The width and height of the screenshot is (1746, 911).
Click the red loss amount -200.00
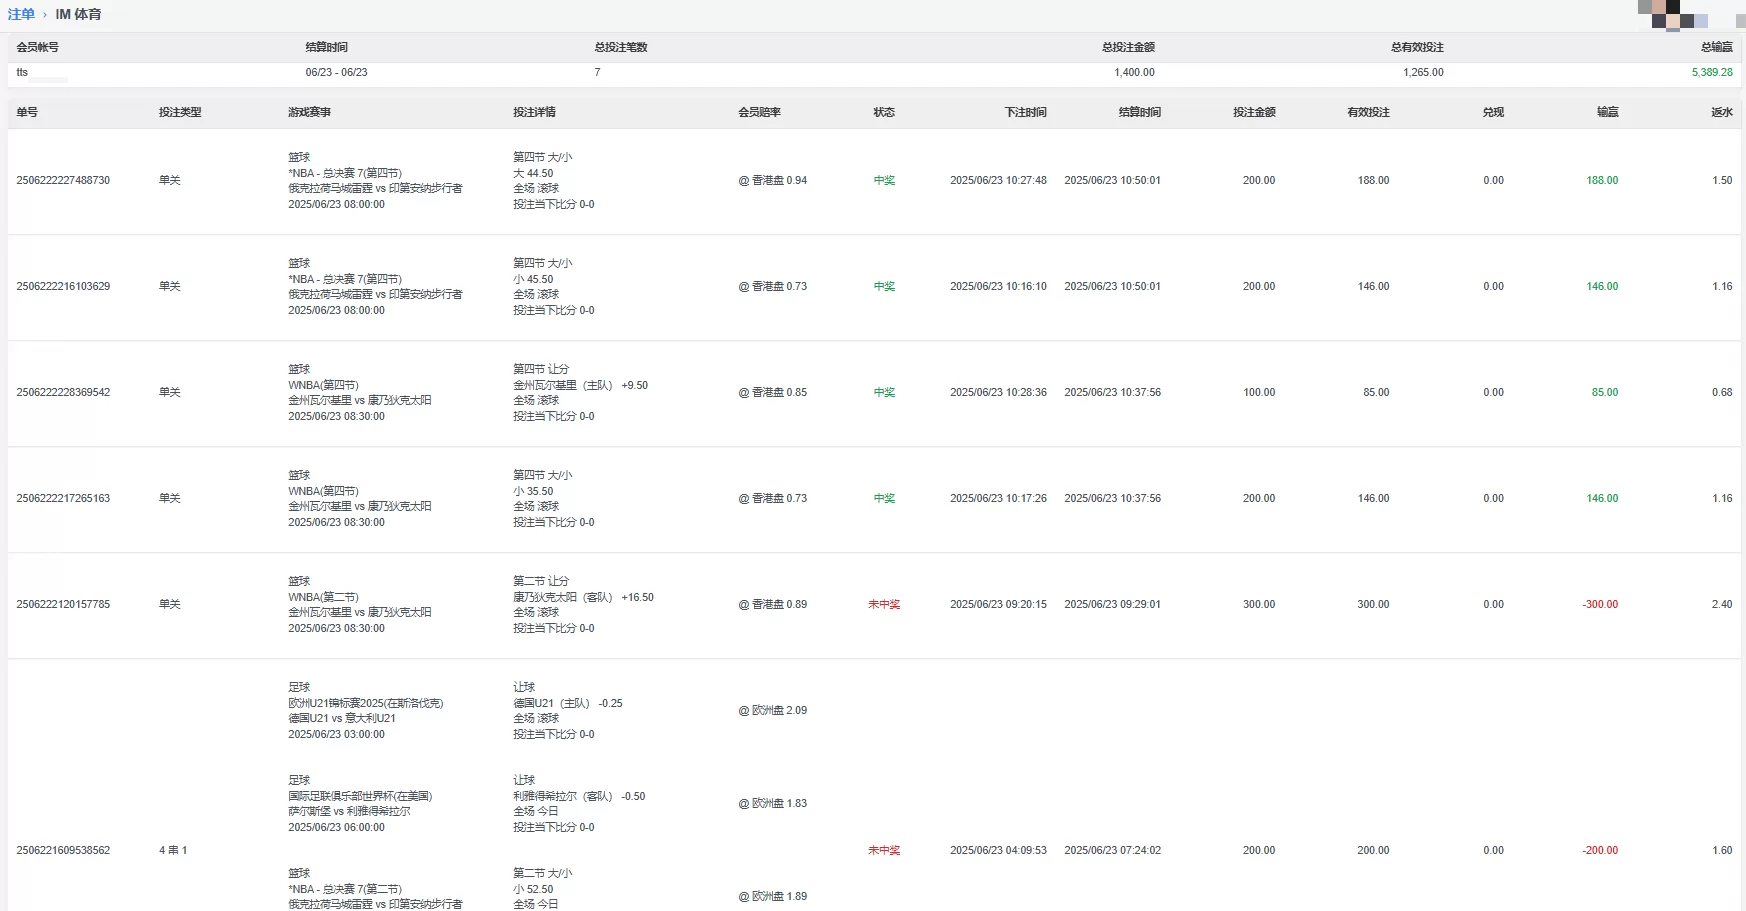(1600, 850)
